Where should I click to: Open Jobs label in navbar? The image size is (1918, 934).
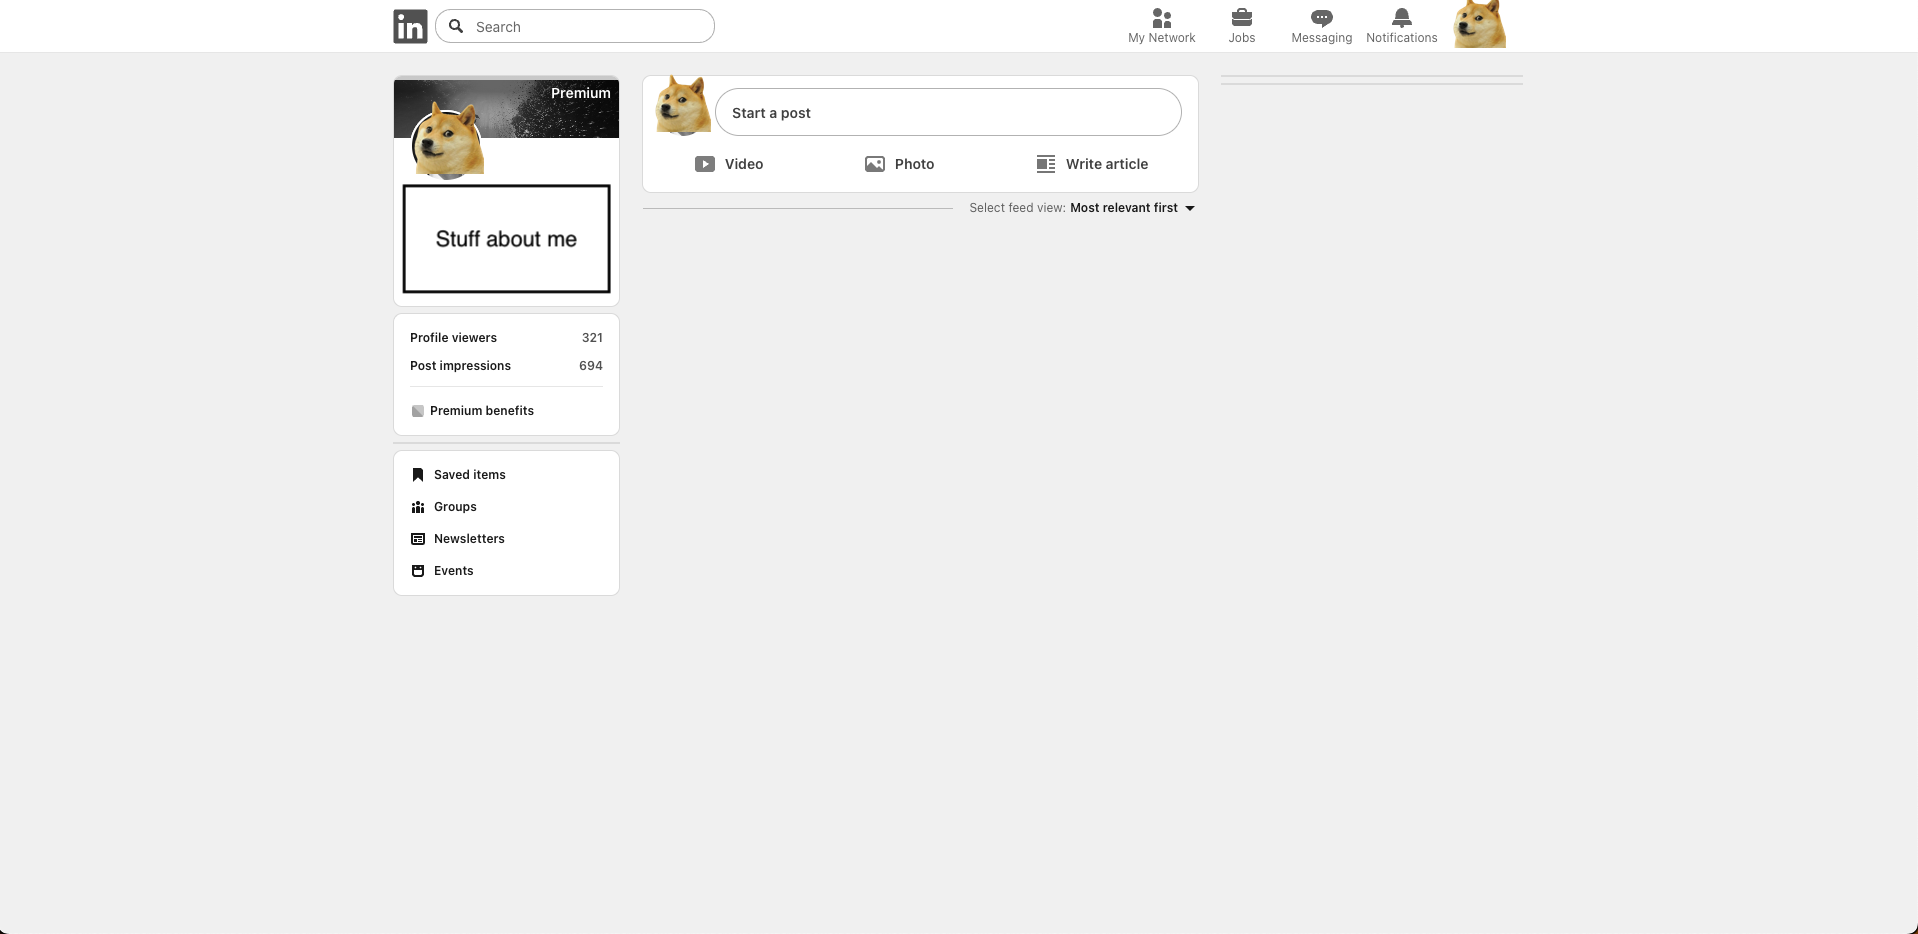pyautogui.click(x=1241, y=38)
